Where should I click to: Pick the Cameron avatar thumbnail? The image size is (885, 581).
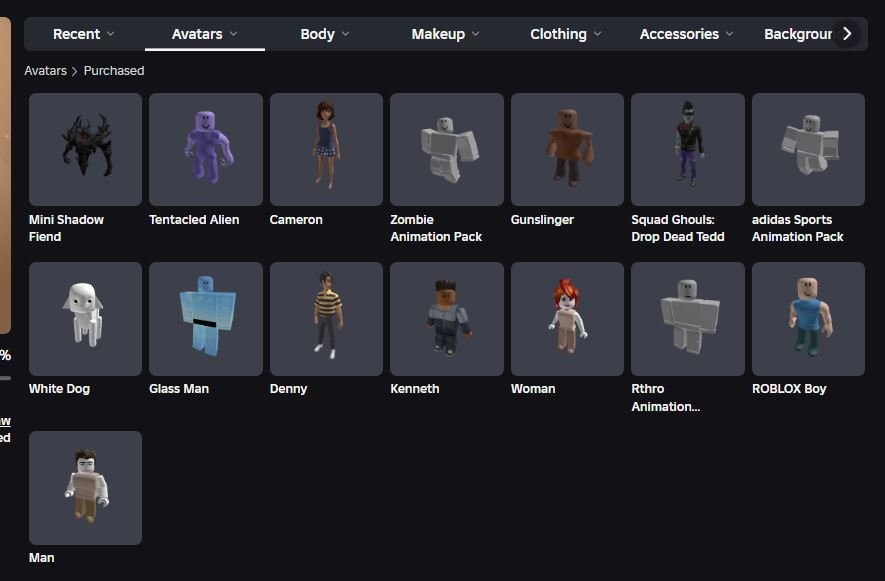tap(326, 150)
